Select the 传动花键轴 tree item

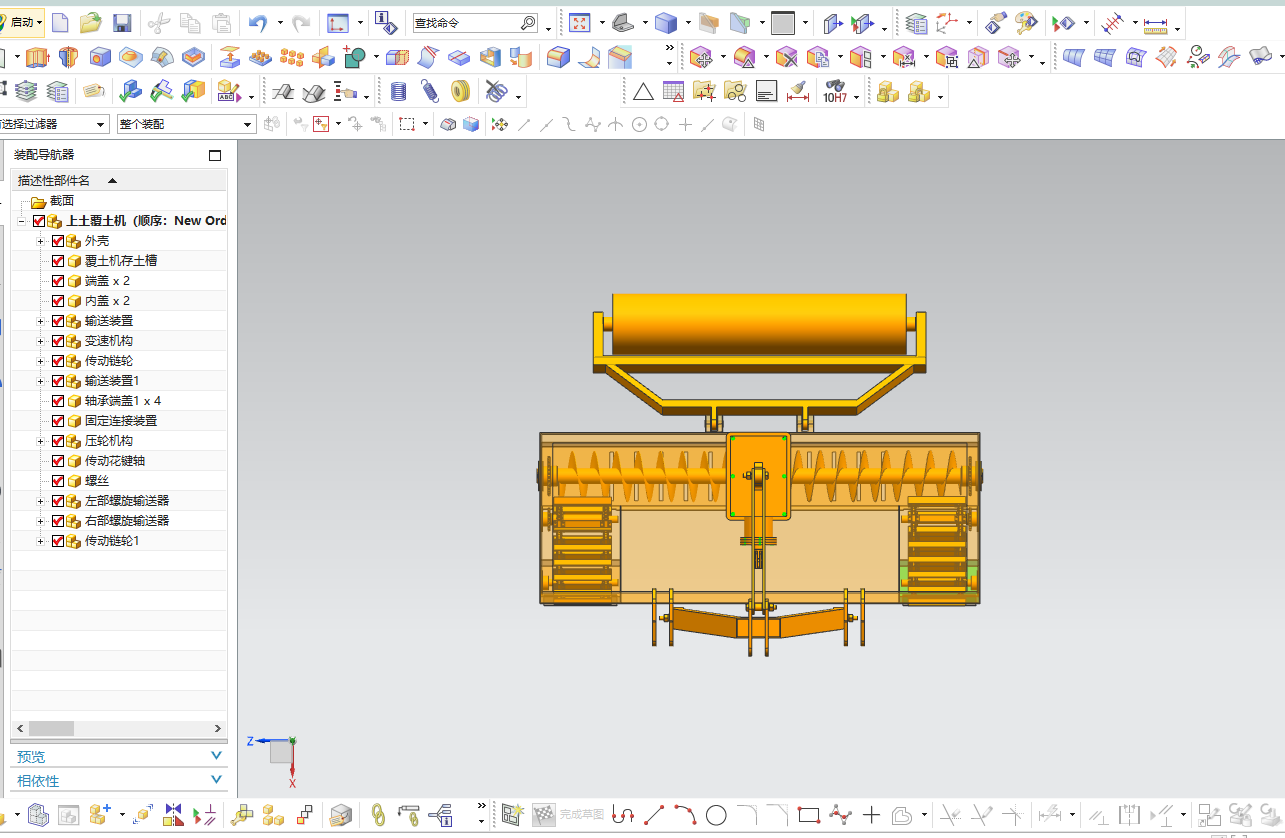tap(115, 461)
